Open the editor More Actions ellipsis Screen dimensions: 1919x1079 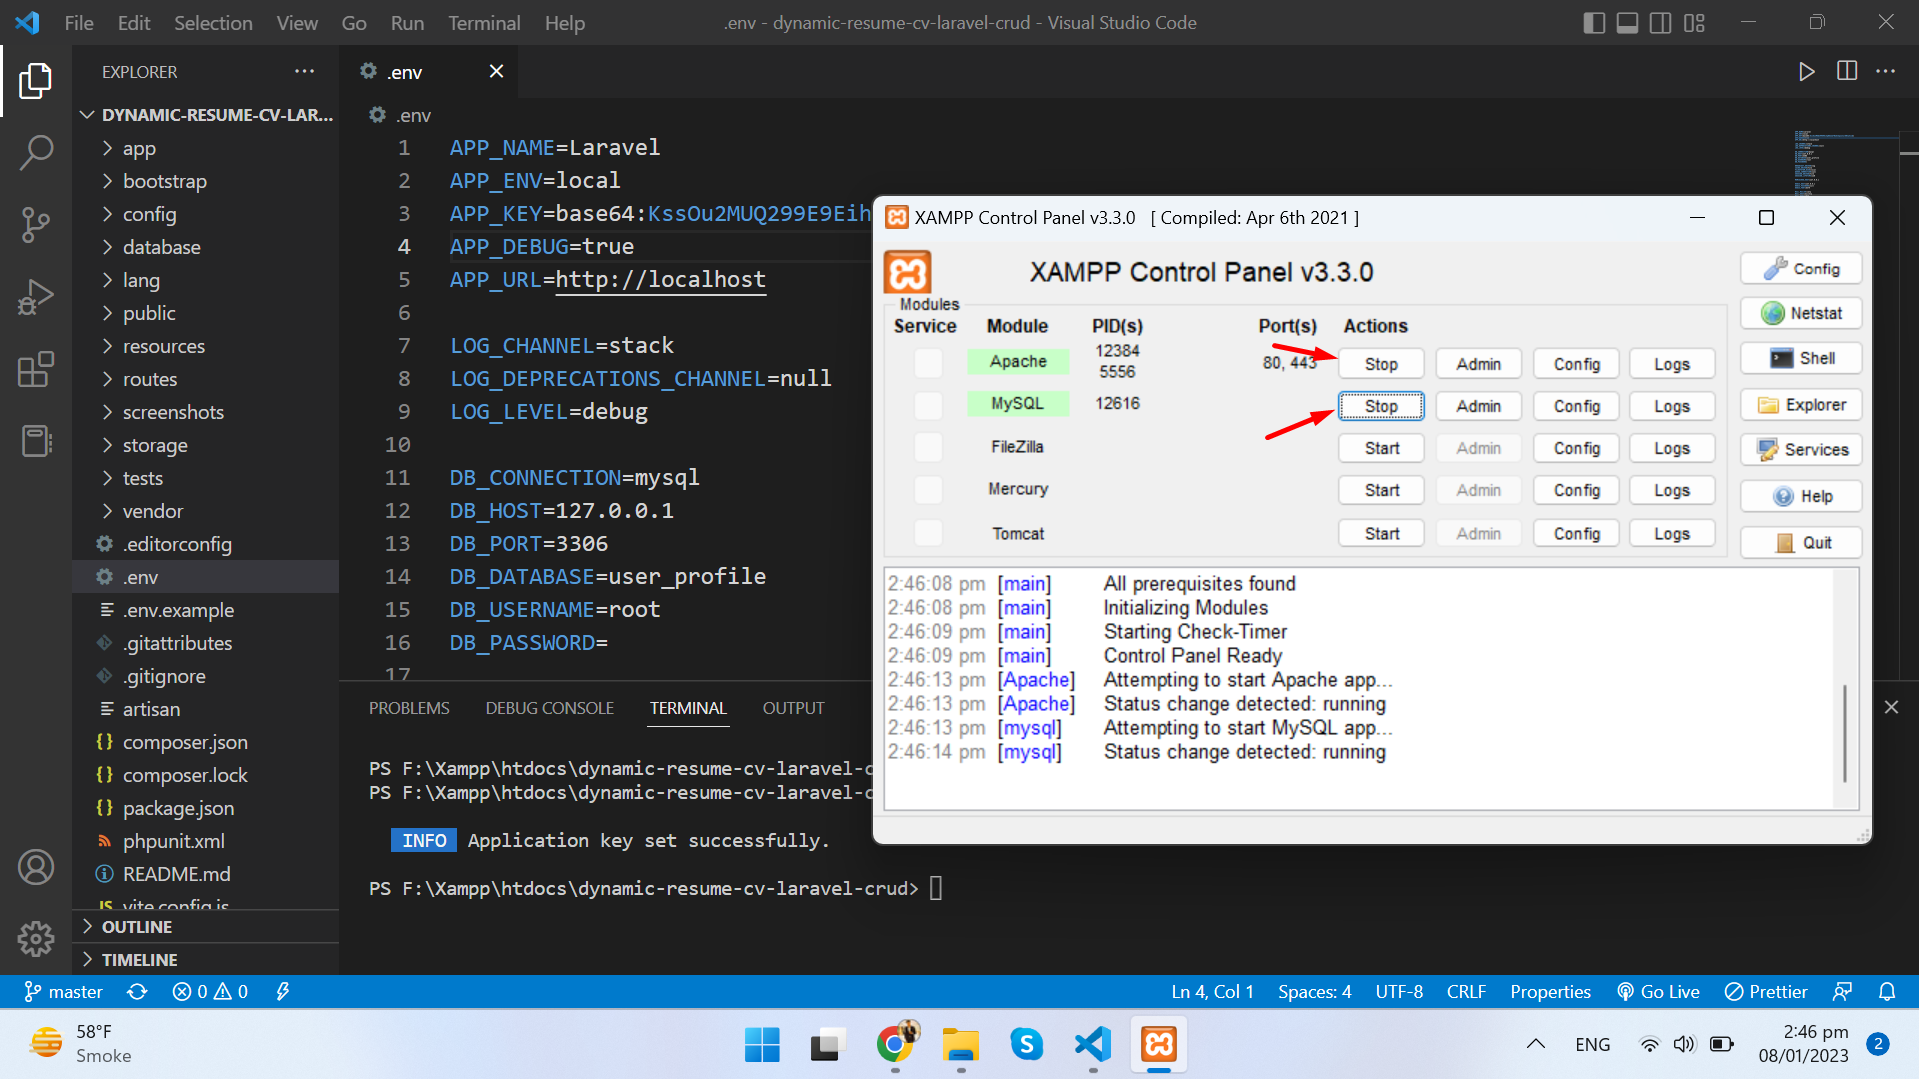[1886, 71]
